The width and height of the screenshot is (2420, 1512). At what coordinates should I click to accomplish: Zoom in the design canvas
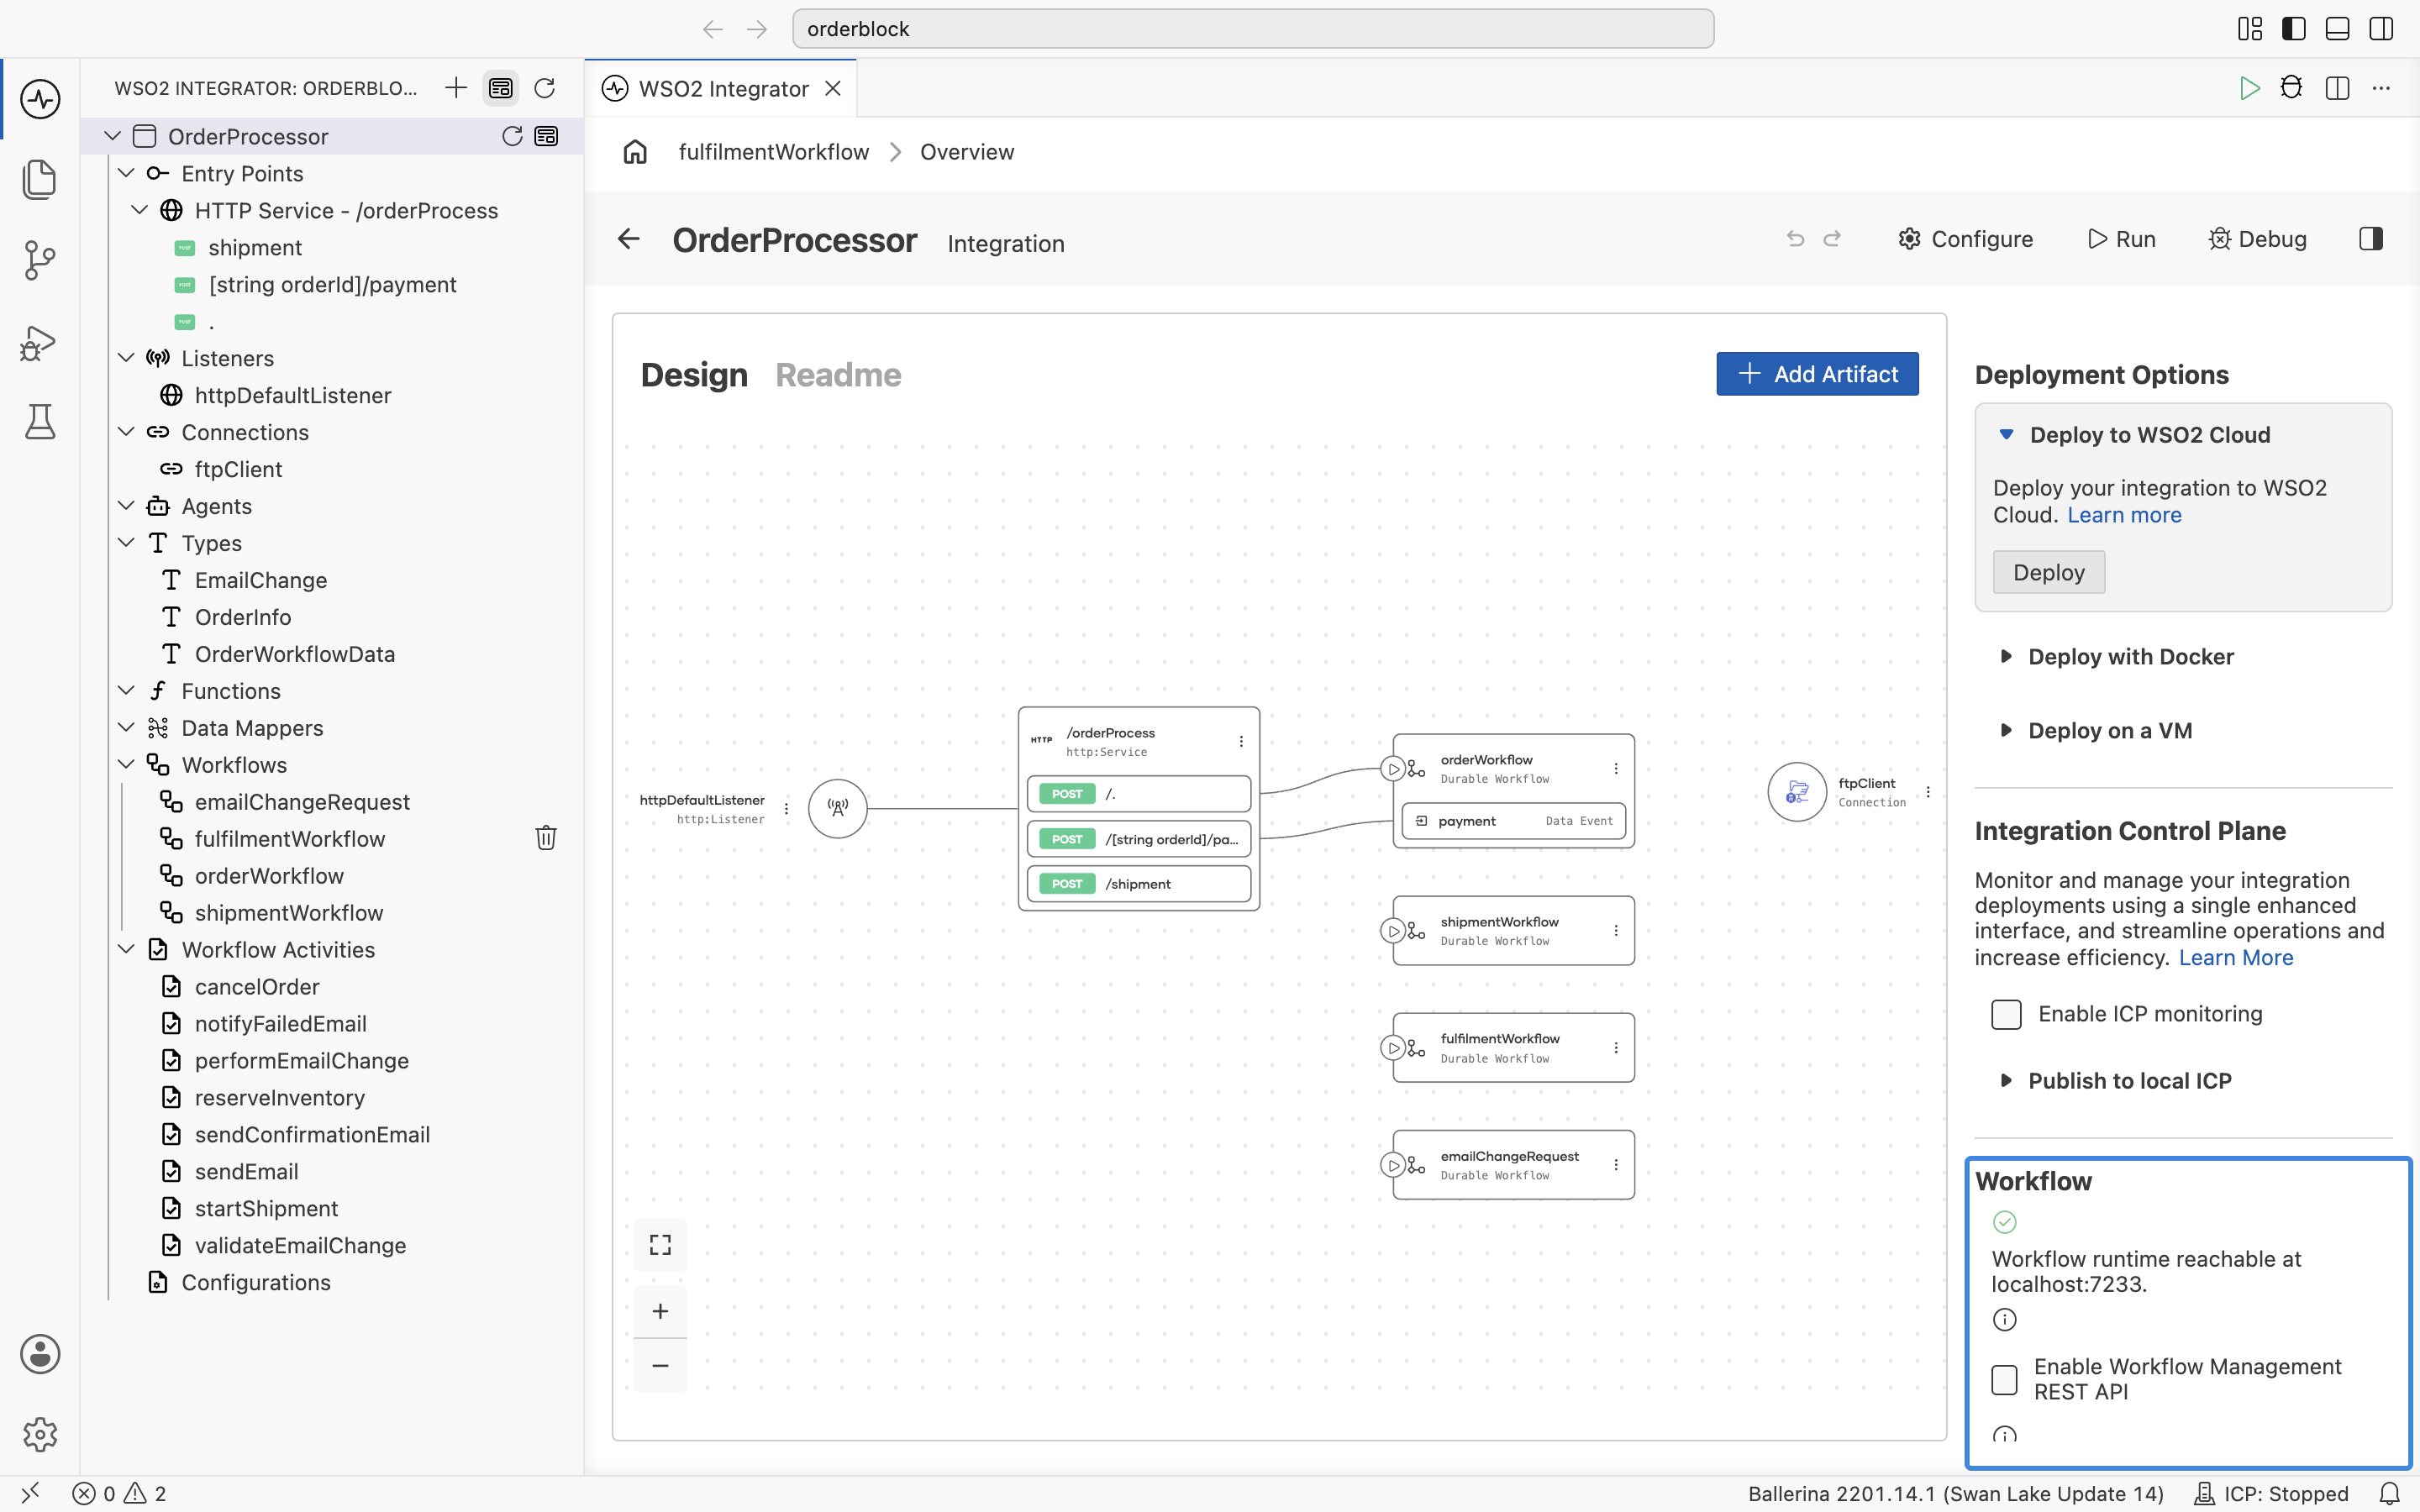(x=660, y=1311)
